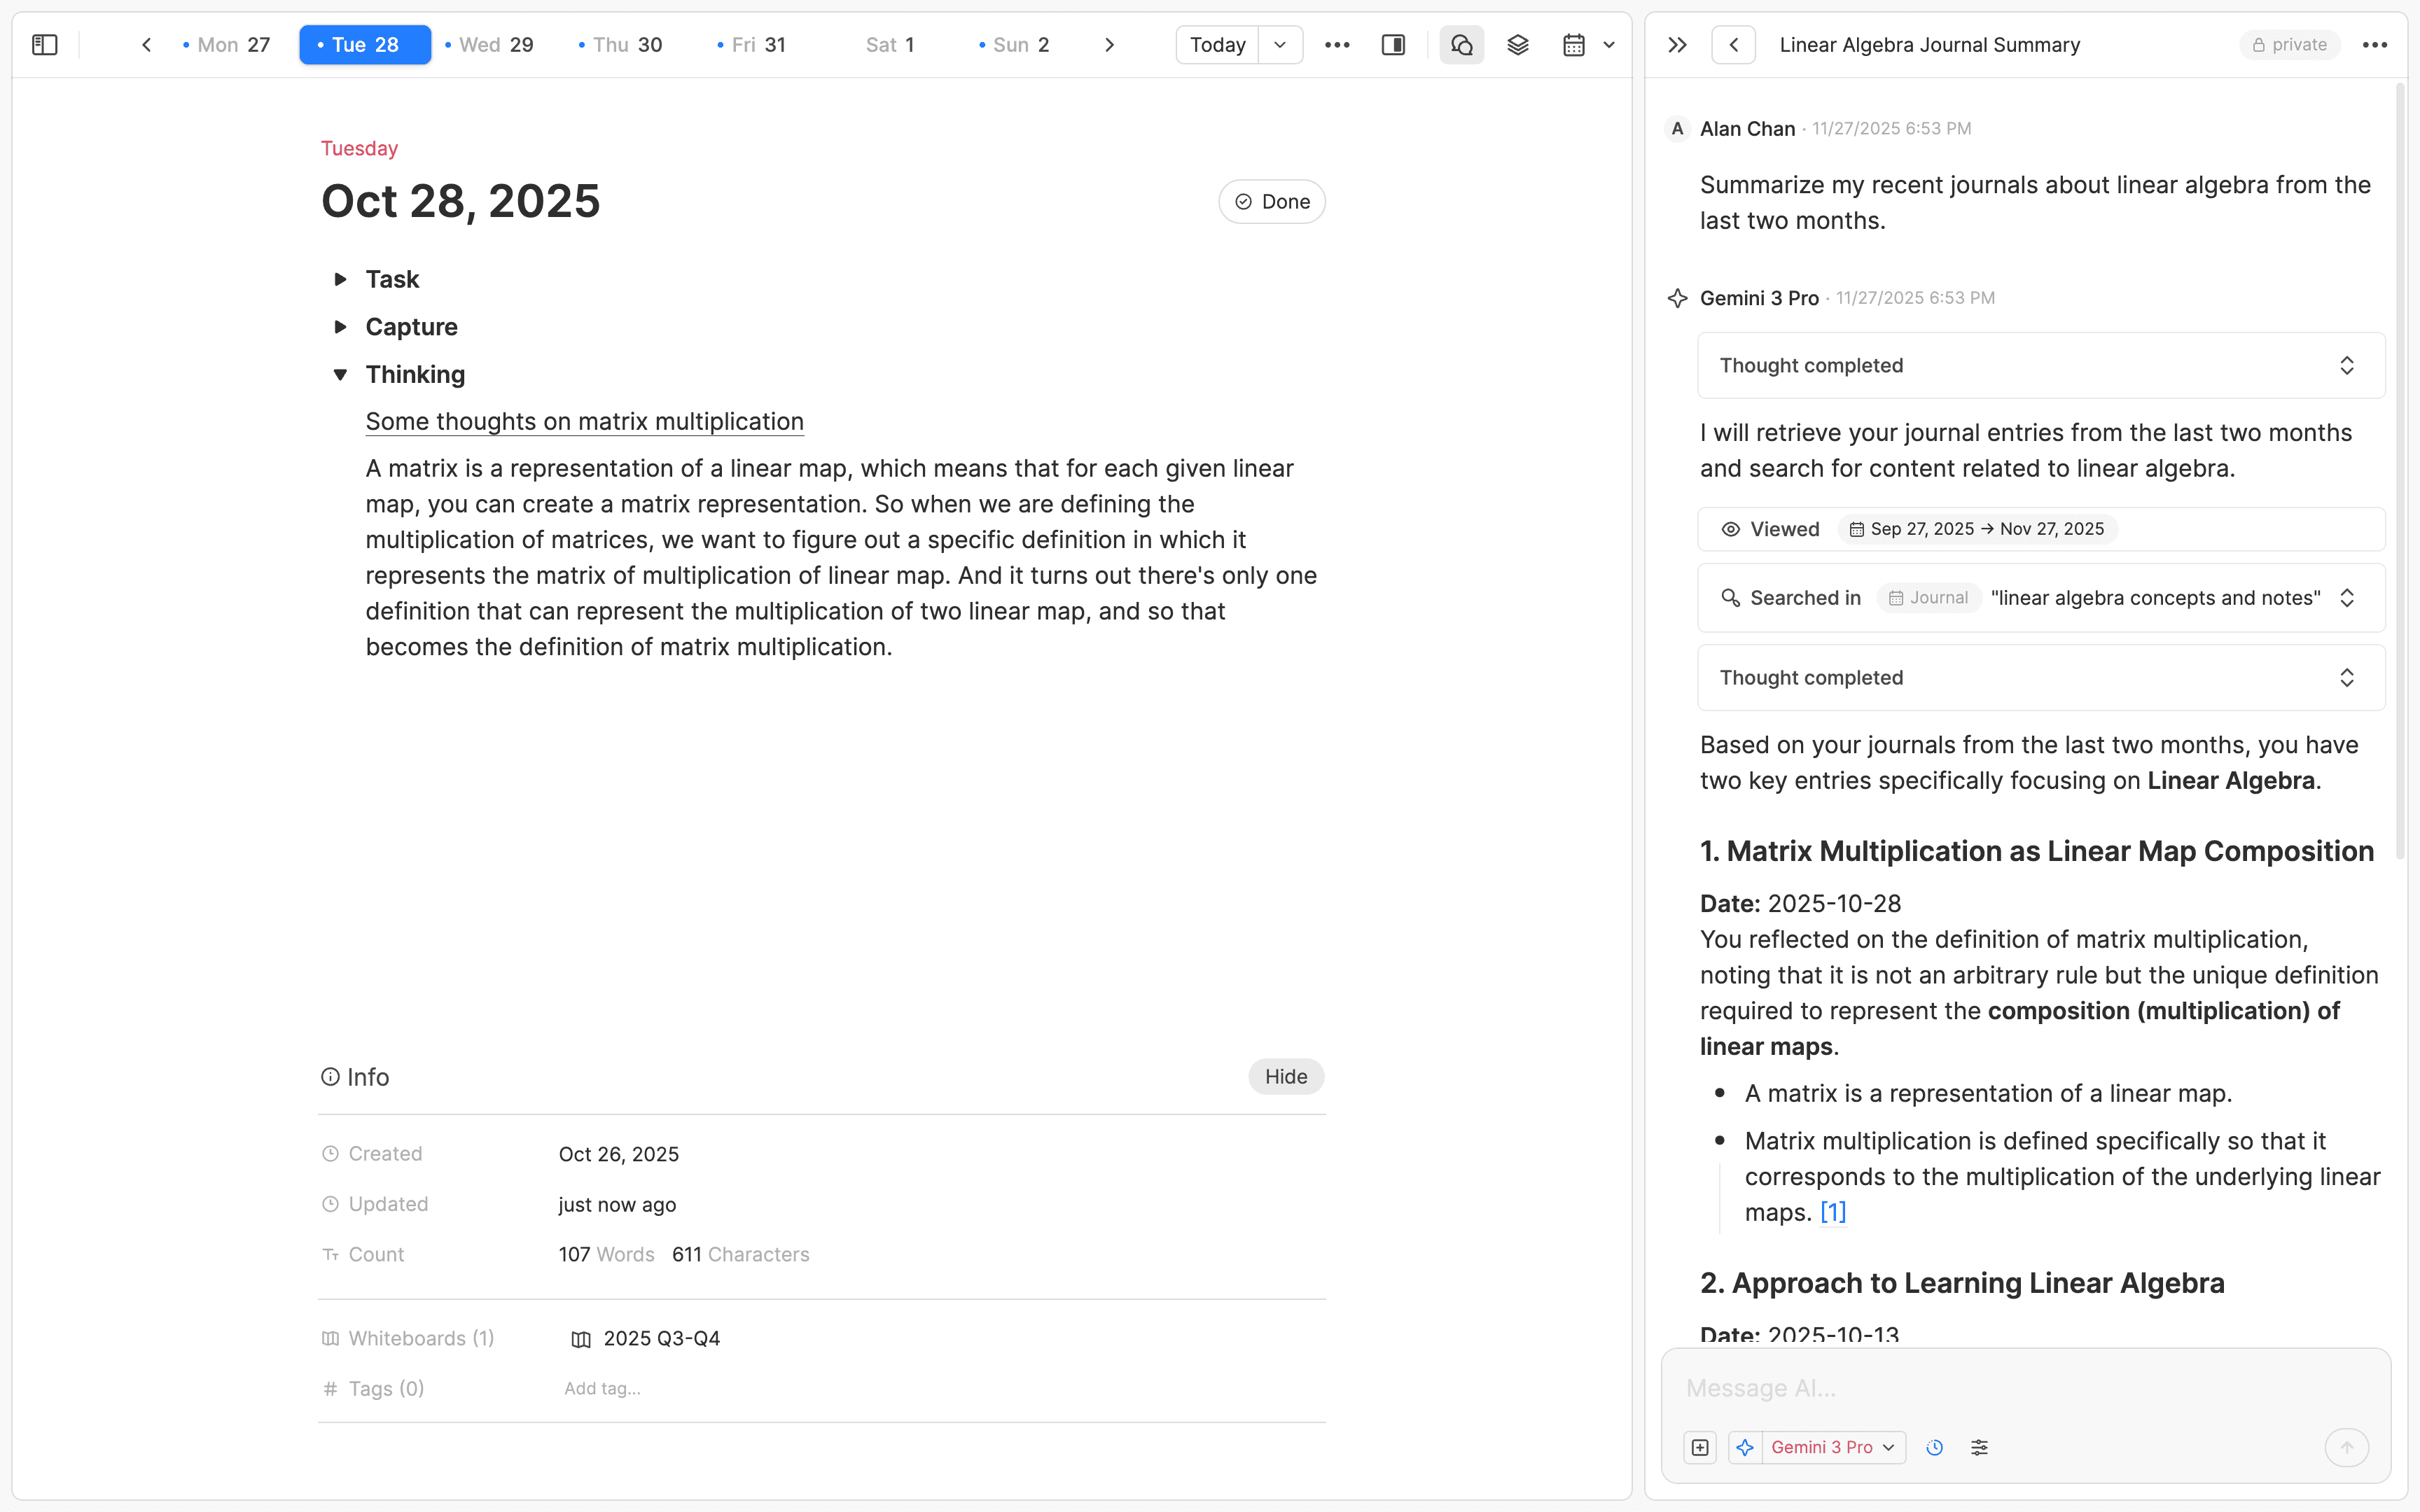Click the private lock badge
The height and width of the screenshot is (1512, 2420).
pos(2290,44)
